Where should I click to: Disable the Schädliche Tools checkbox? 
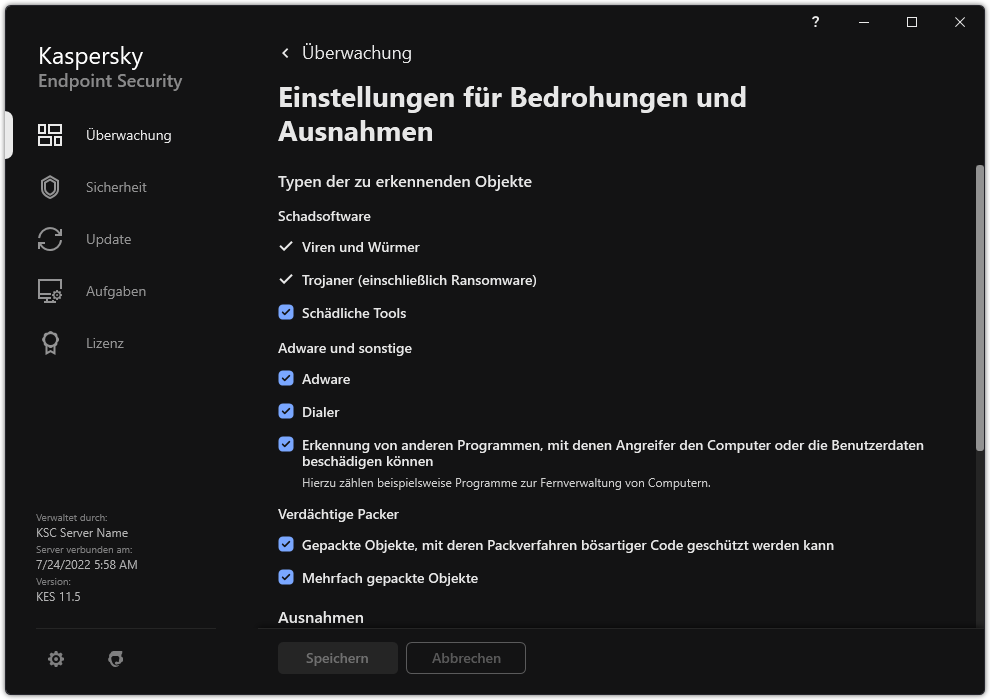coord(287,313)
